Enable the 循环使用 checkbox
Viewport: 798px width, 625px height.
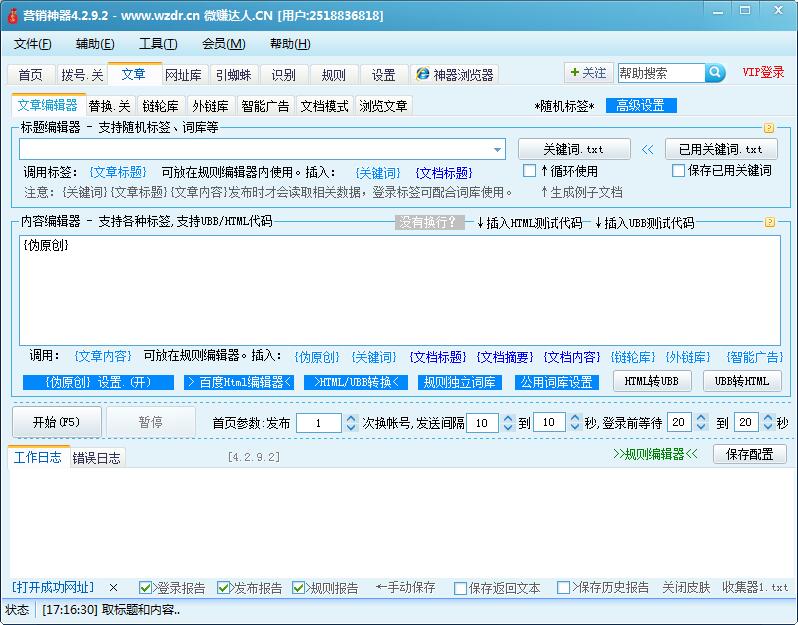pos(530,171)
